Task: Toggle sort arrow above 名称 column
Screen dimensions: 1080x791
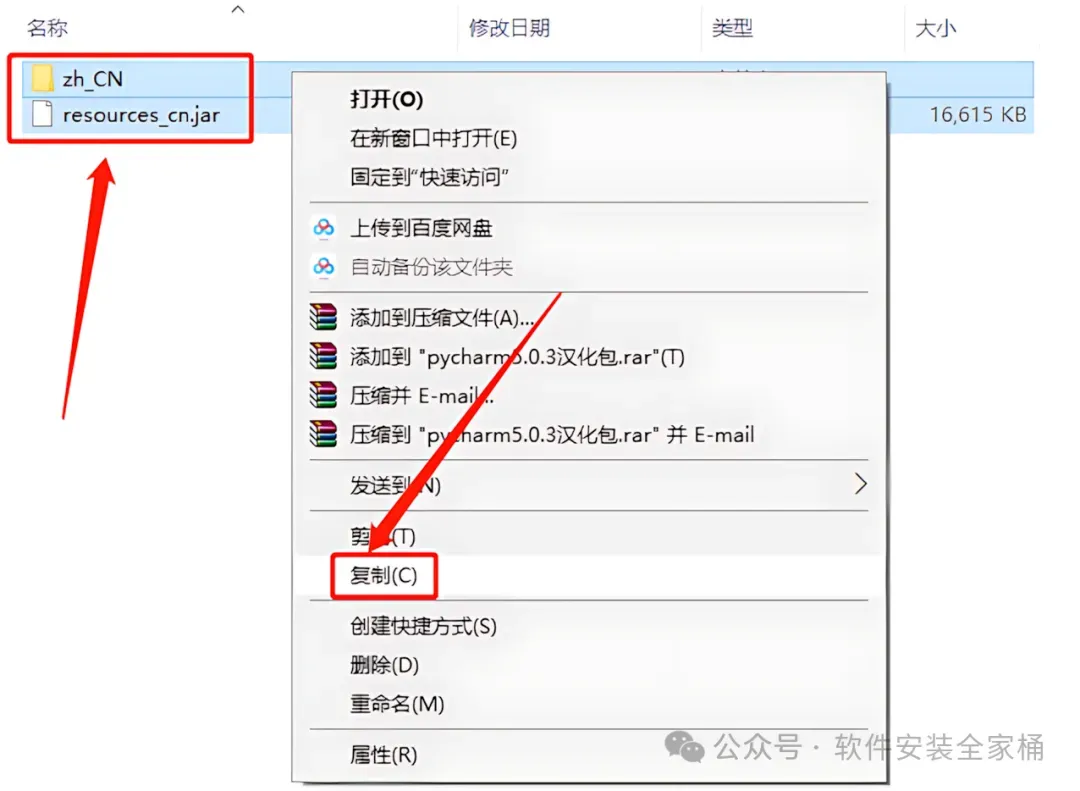Action: click(238, 9)
